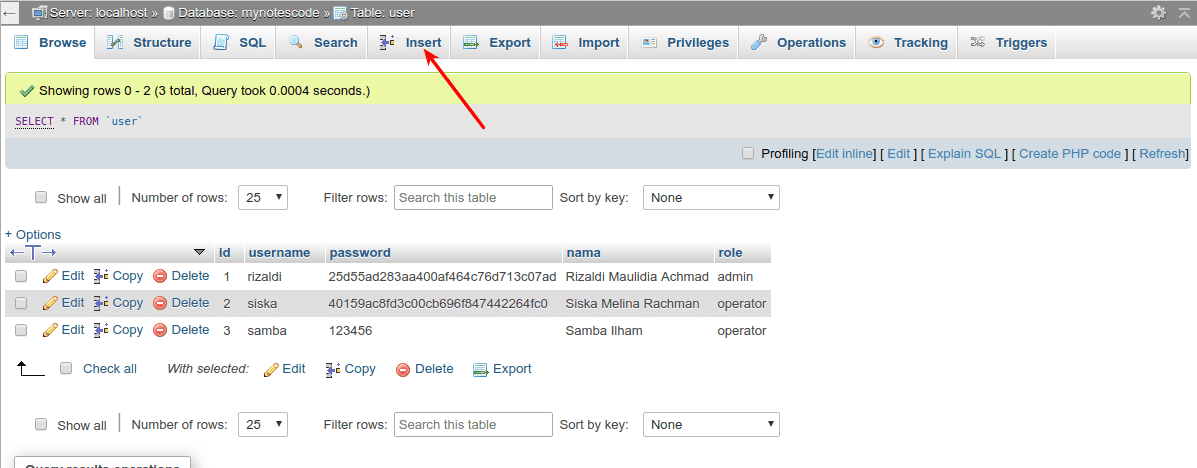Click the Edit pencil icon for rizaldi row
Image resolution: width=1197 pixels, height=468 pixels.
pyautogui.click(x=50, y=276)
